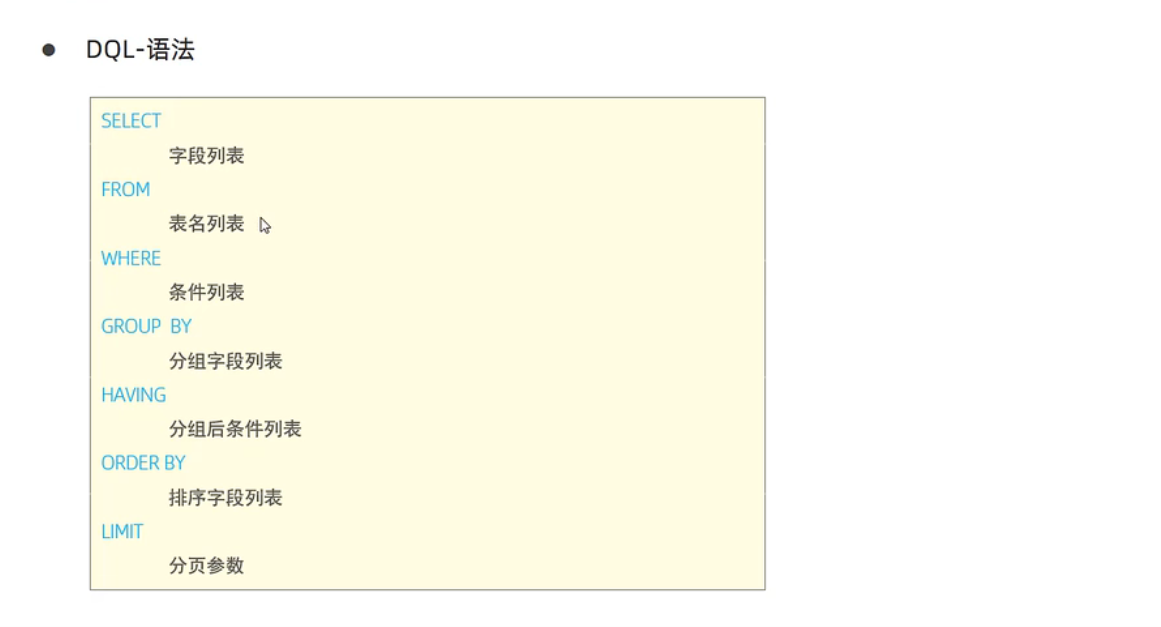Click the HAVING keyword

133,395
